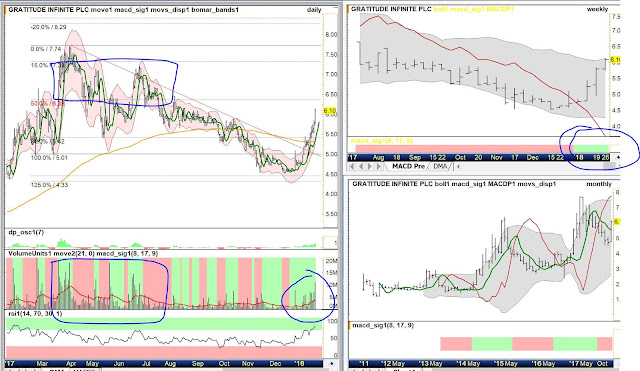Click 8.00 on the daily price axis
Image resolution: width=640 pixels, height=371 pixels.
(x=331, y=35)
